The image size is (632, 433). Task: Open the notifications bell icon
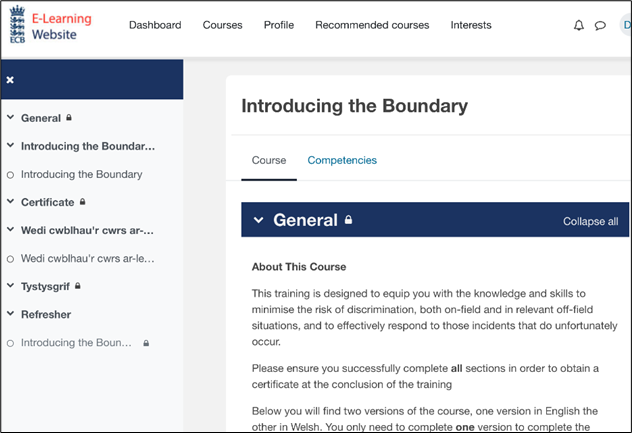pos(578,26)
